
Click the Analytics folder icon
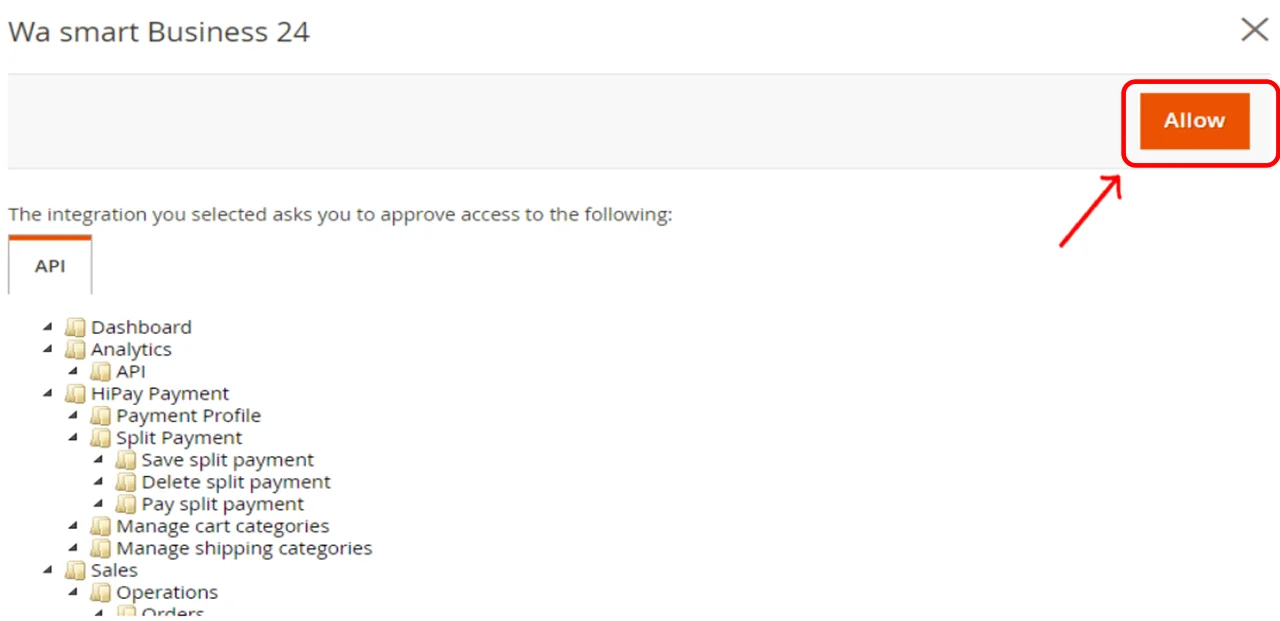point(75,349)
